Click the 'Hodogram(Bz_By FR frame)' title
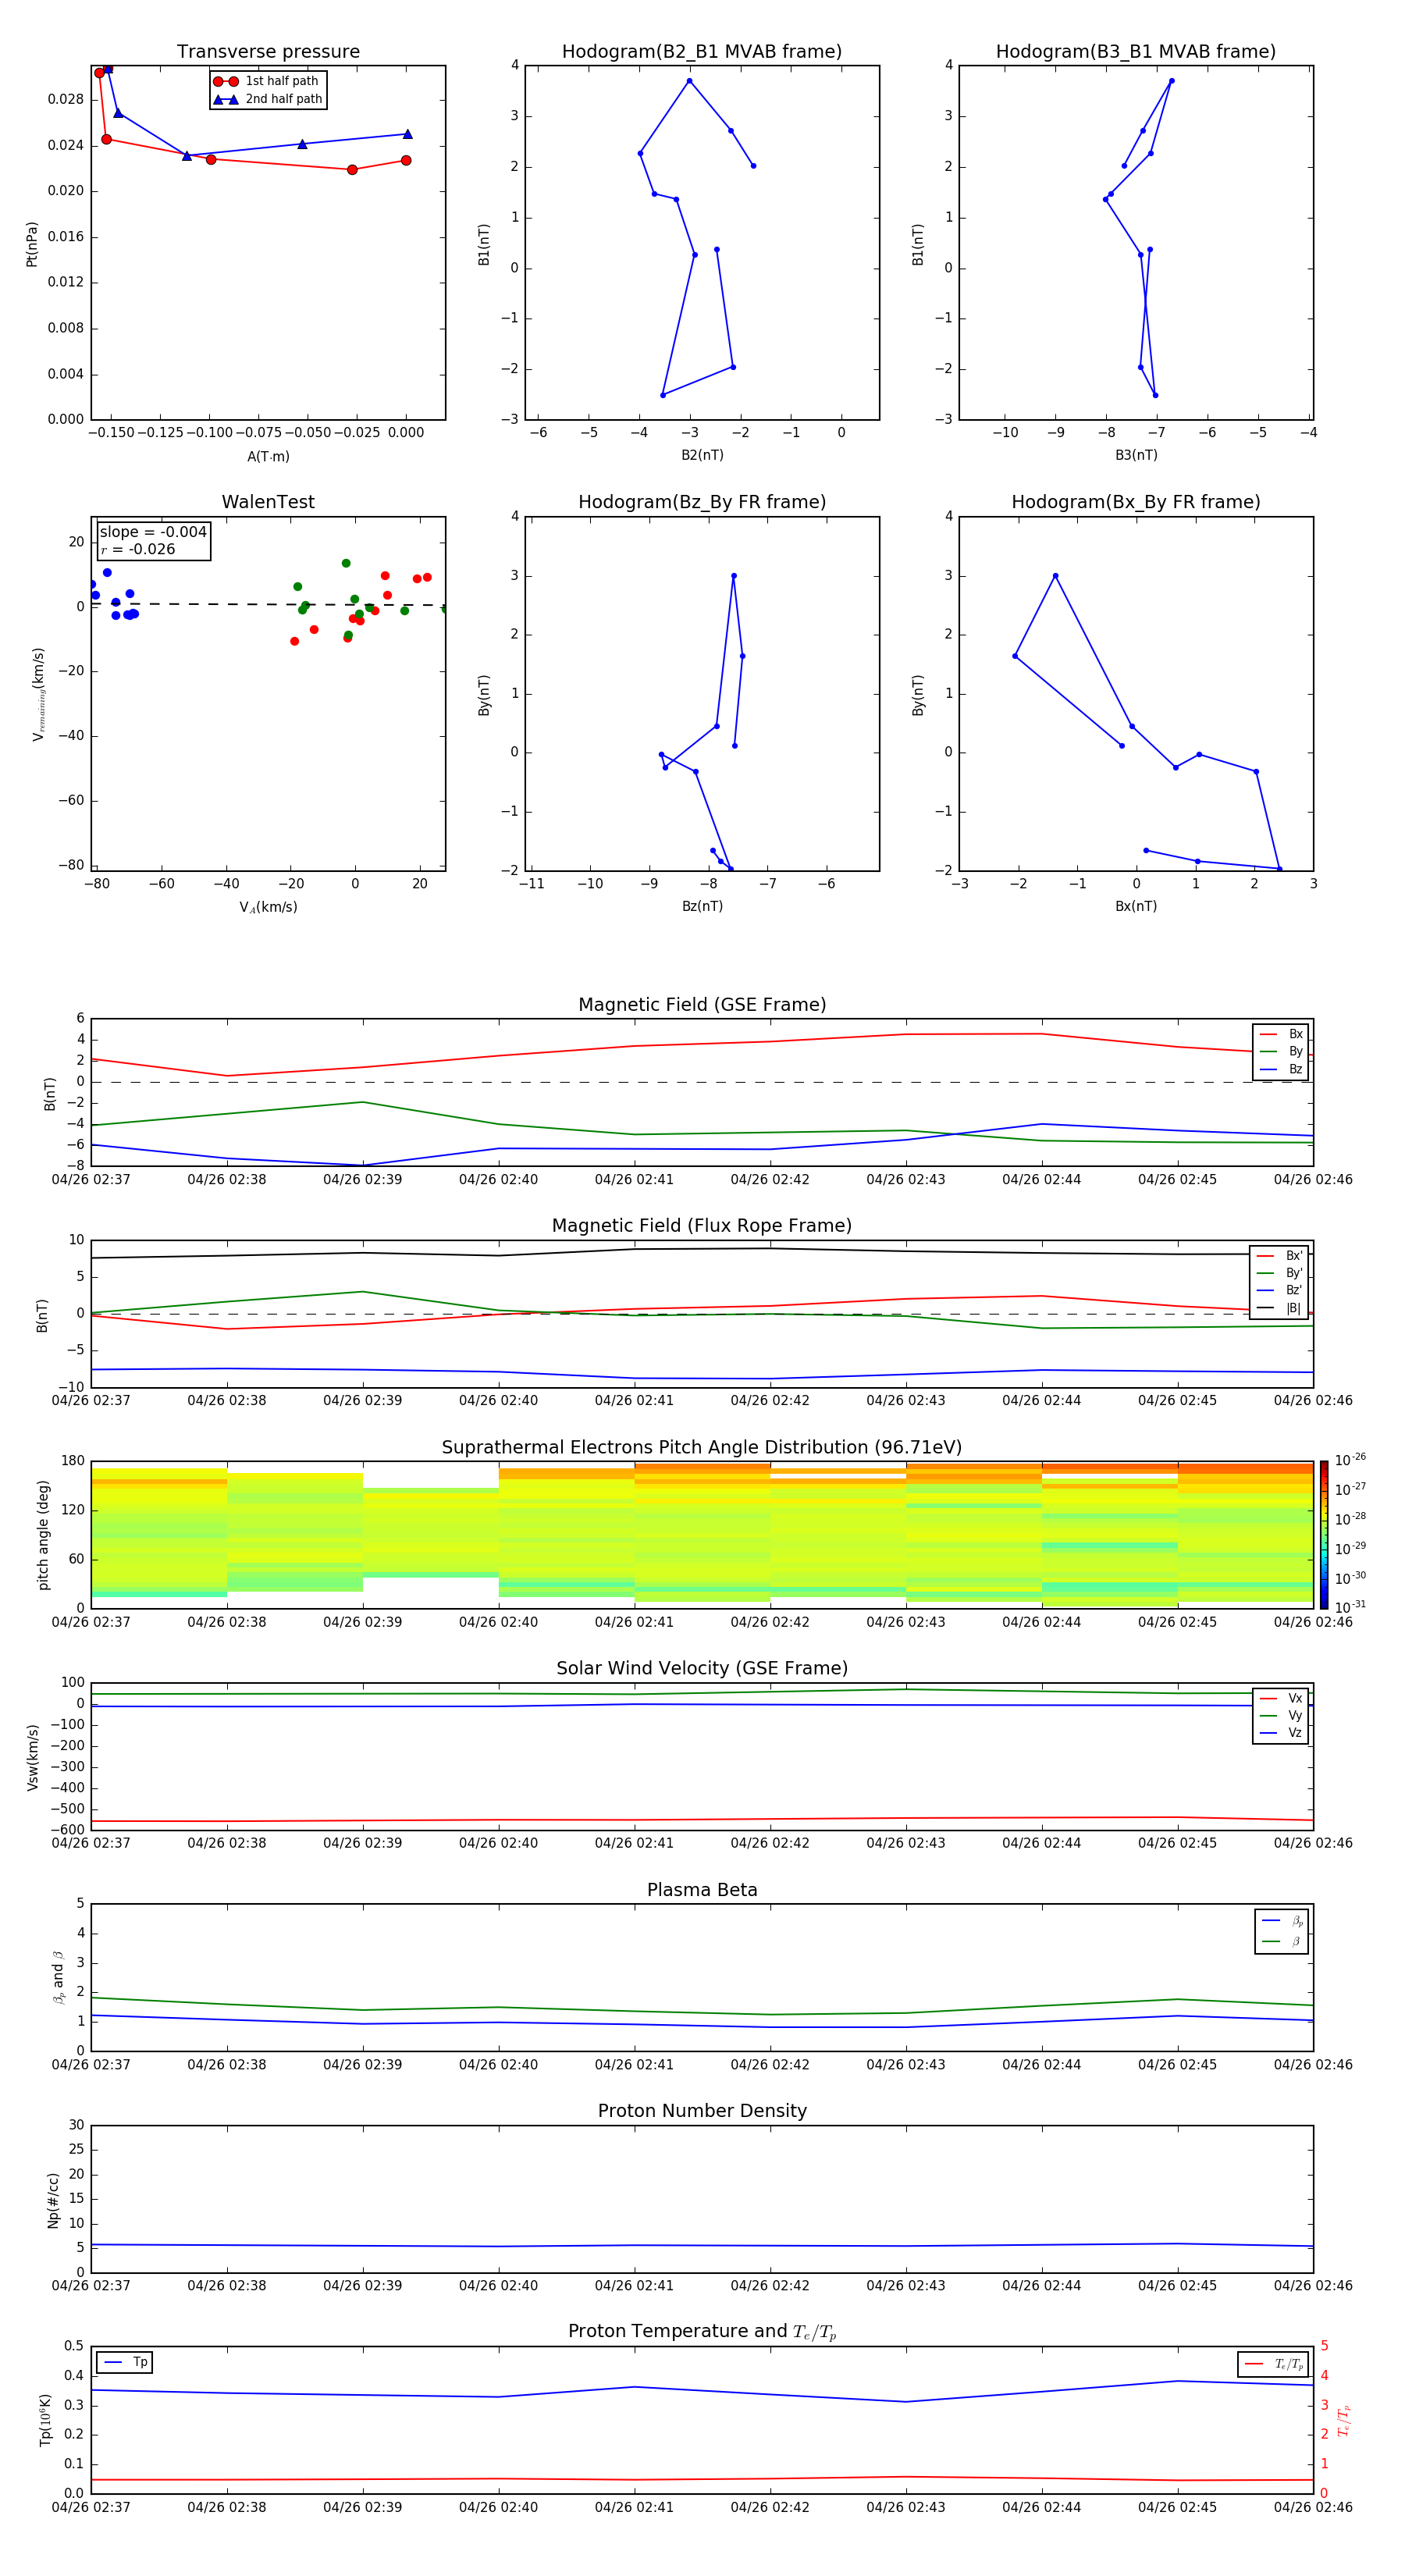Image resolution: width=1405 pixels, height=2576 pixels. pyautogui.click(x=702, y=502)
